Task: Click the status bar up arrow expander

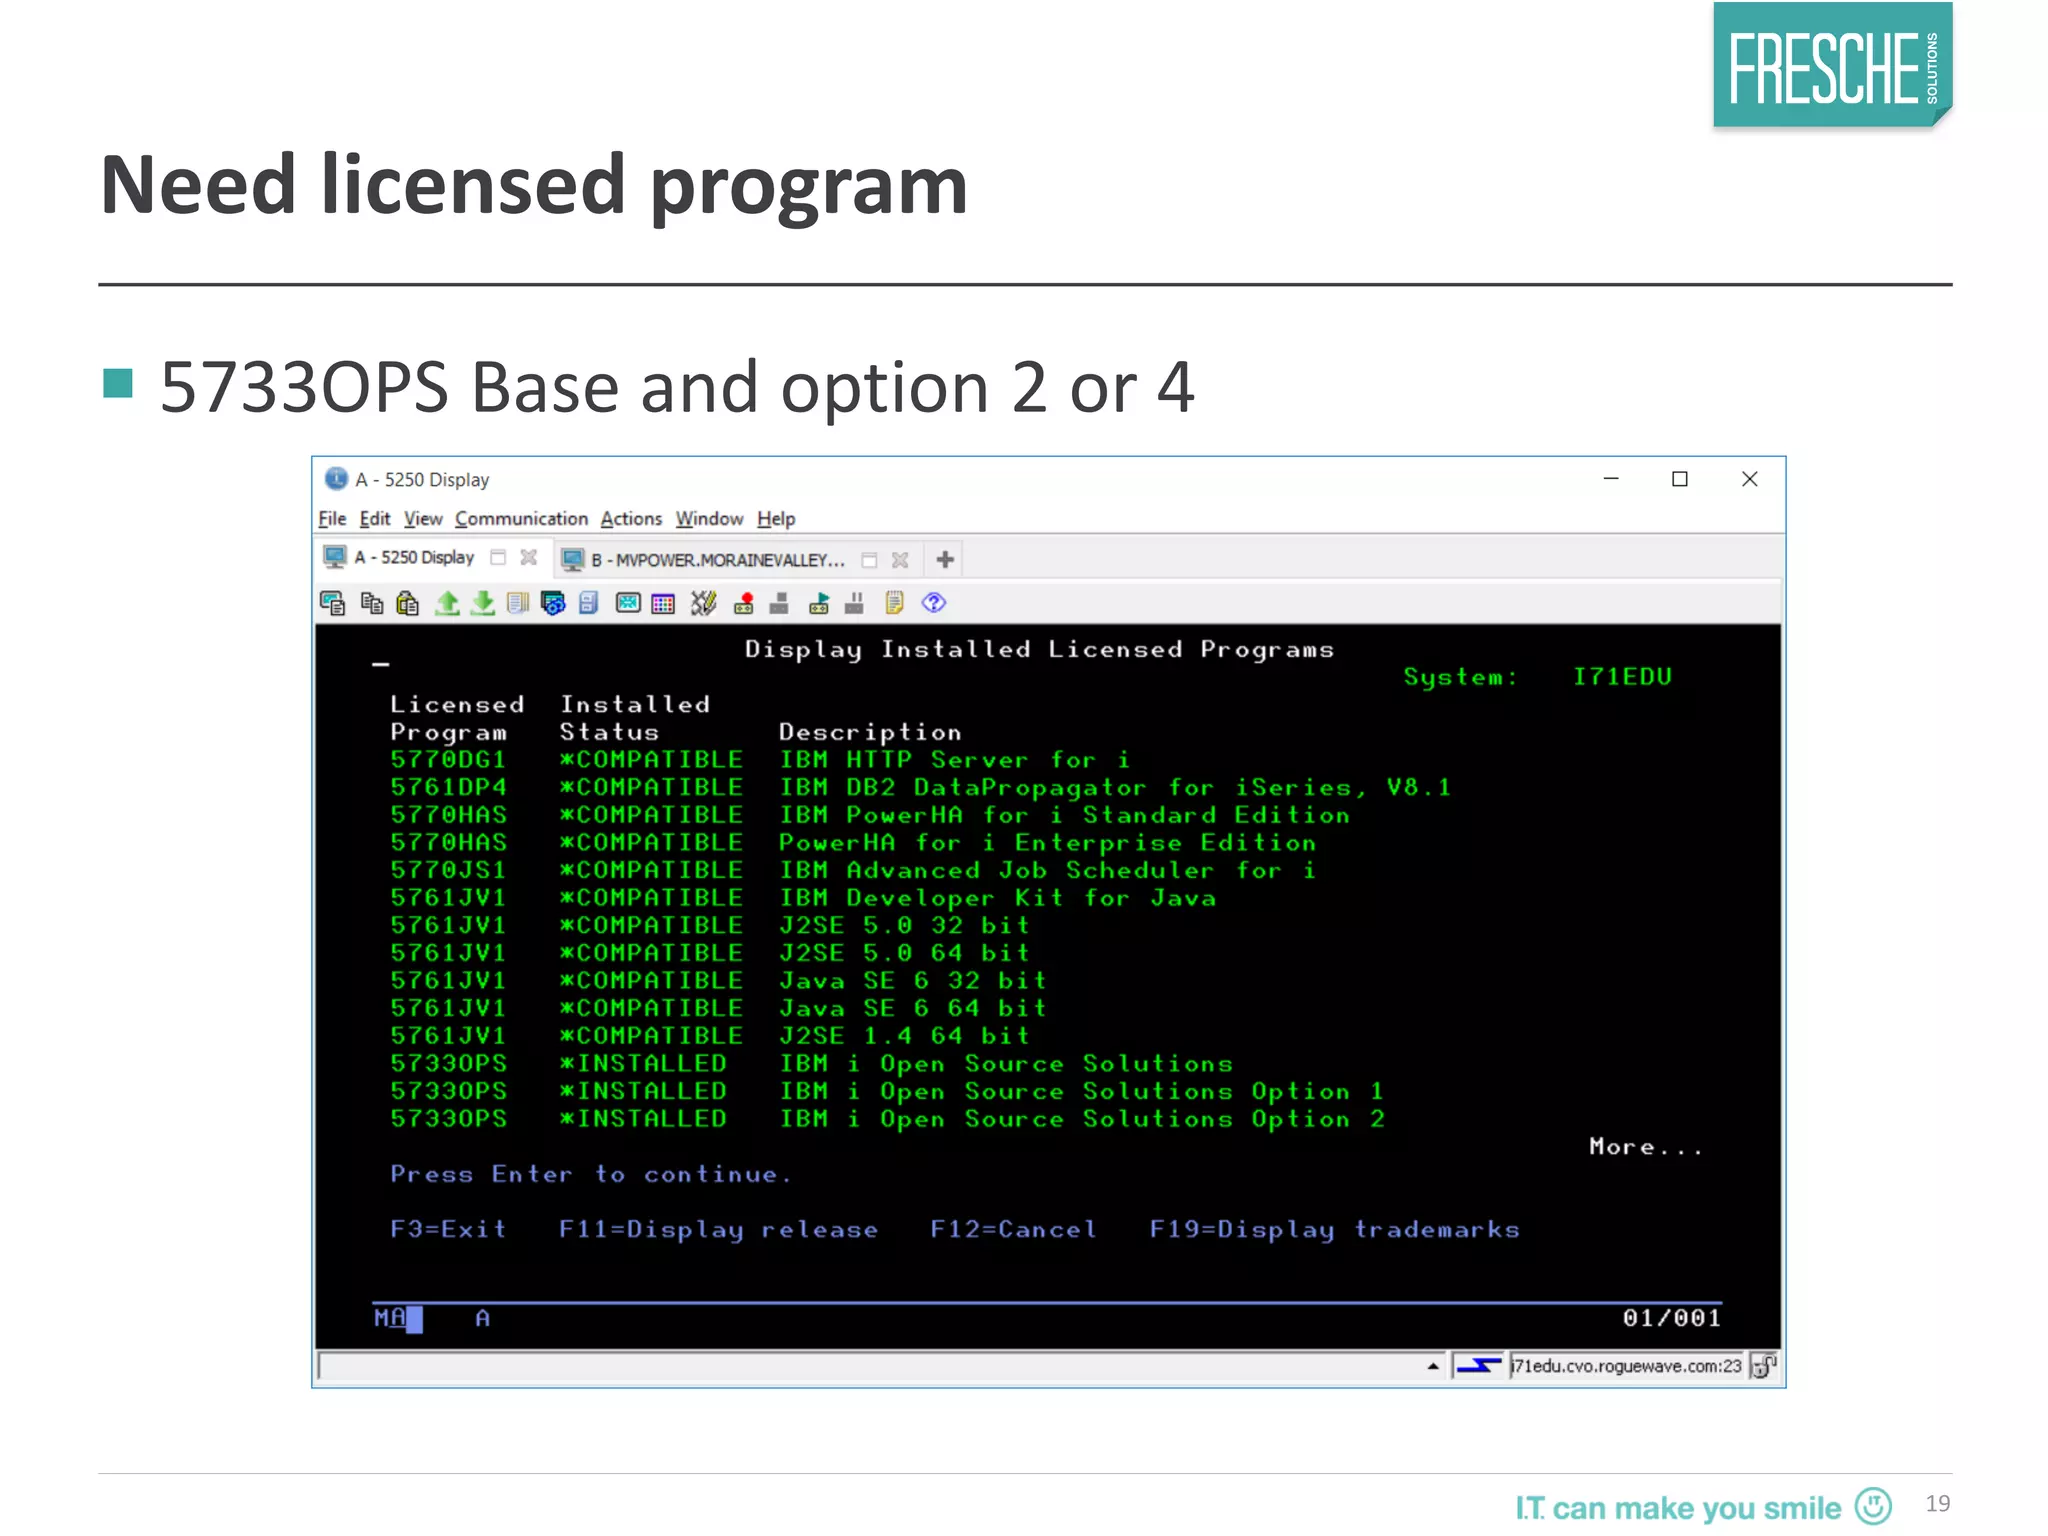Action: [x=1433, y=1366]
